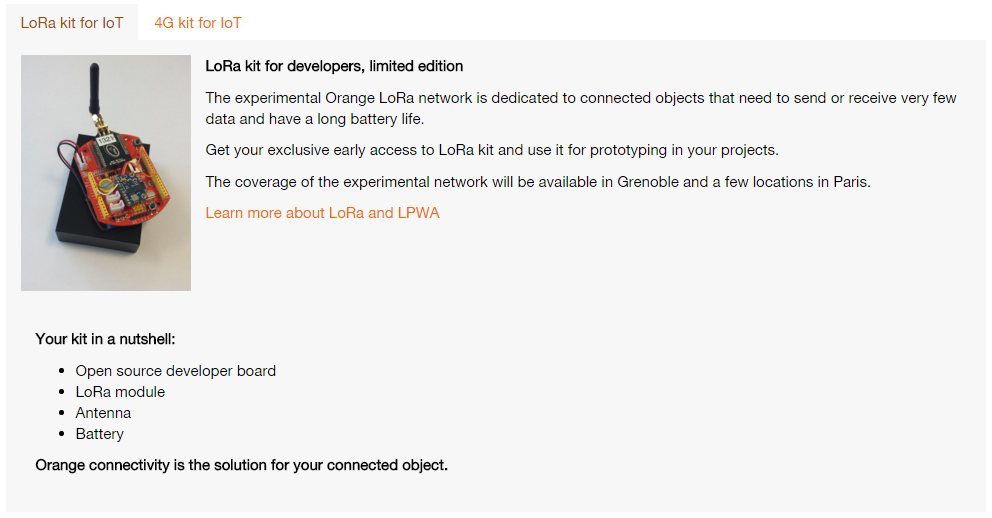Click the LoRa kit product photo

coord(106,173)
